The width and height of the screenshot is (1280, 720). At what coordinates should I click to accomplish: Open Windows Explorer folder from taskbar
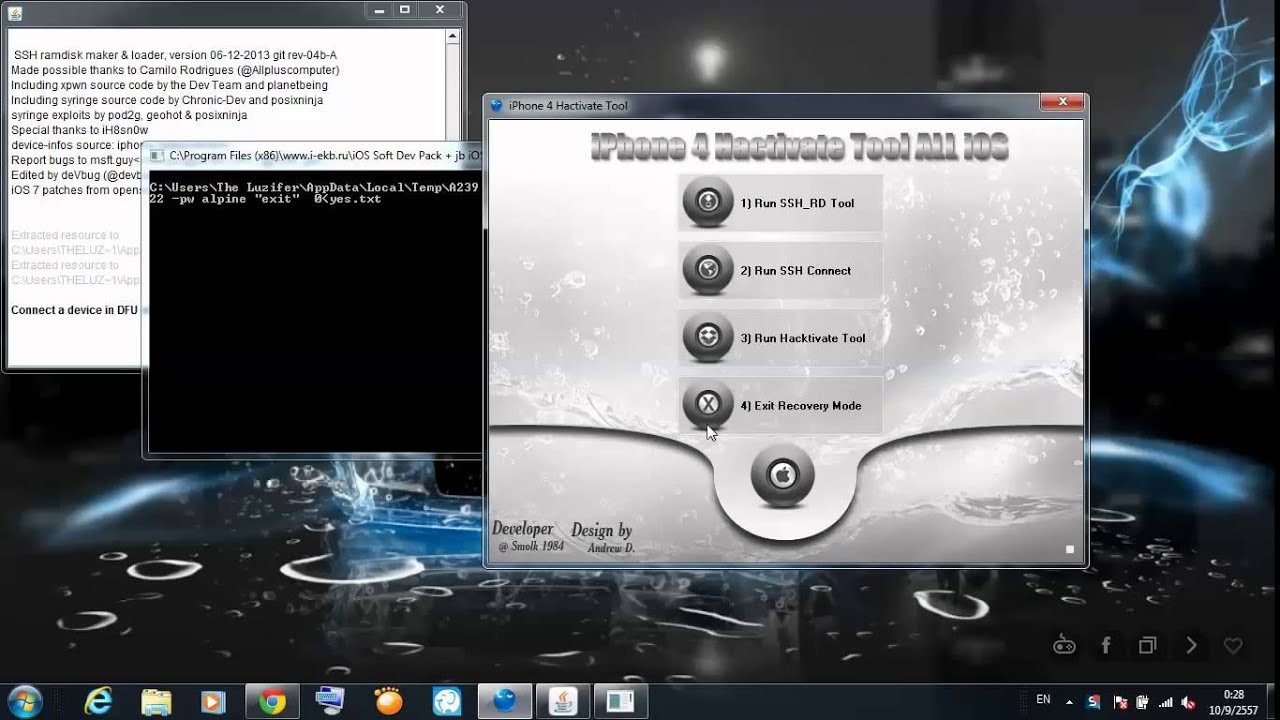pos(156,701)
